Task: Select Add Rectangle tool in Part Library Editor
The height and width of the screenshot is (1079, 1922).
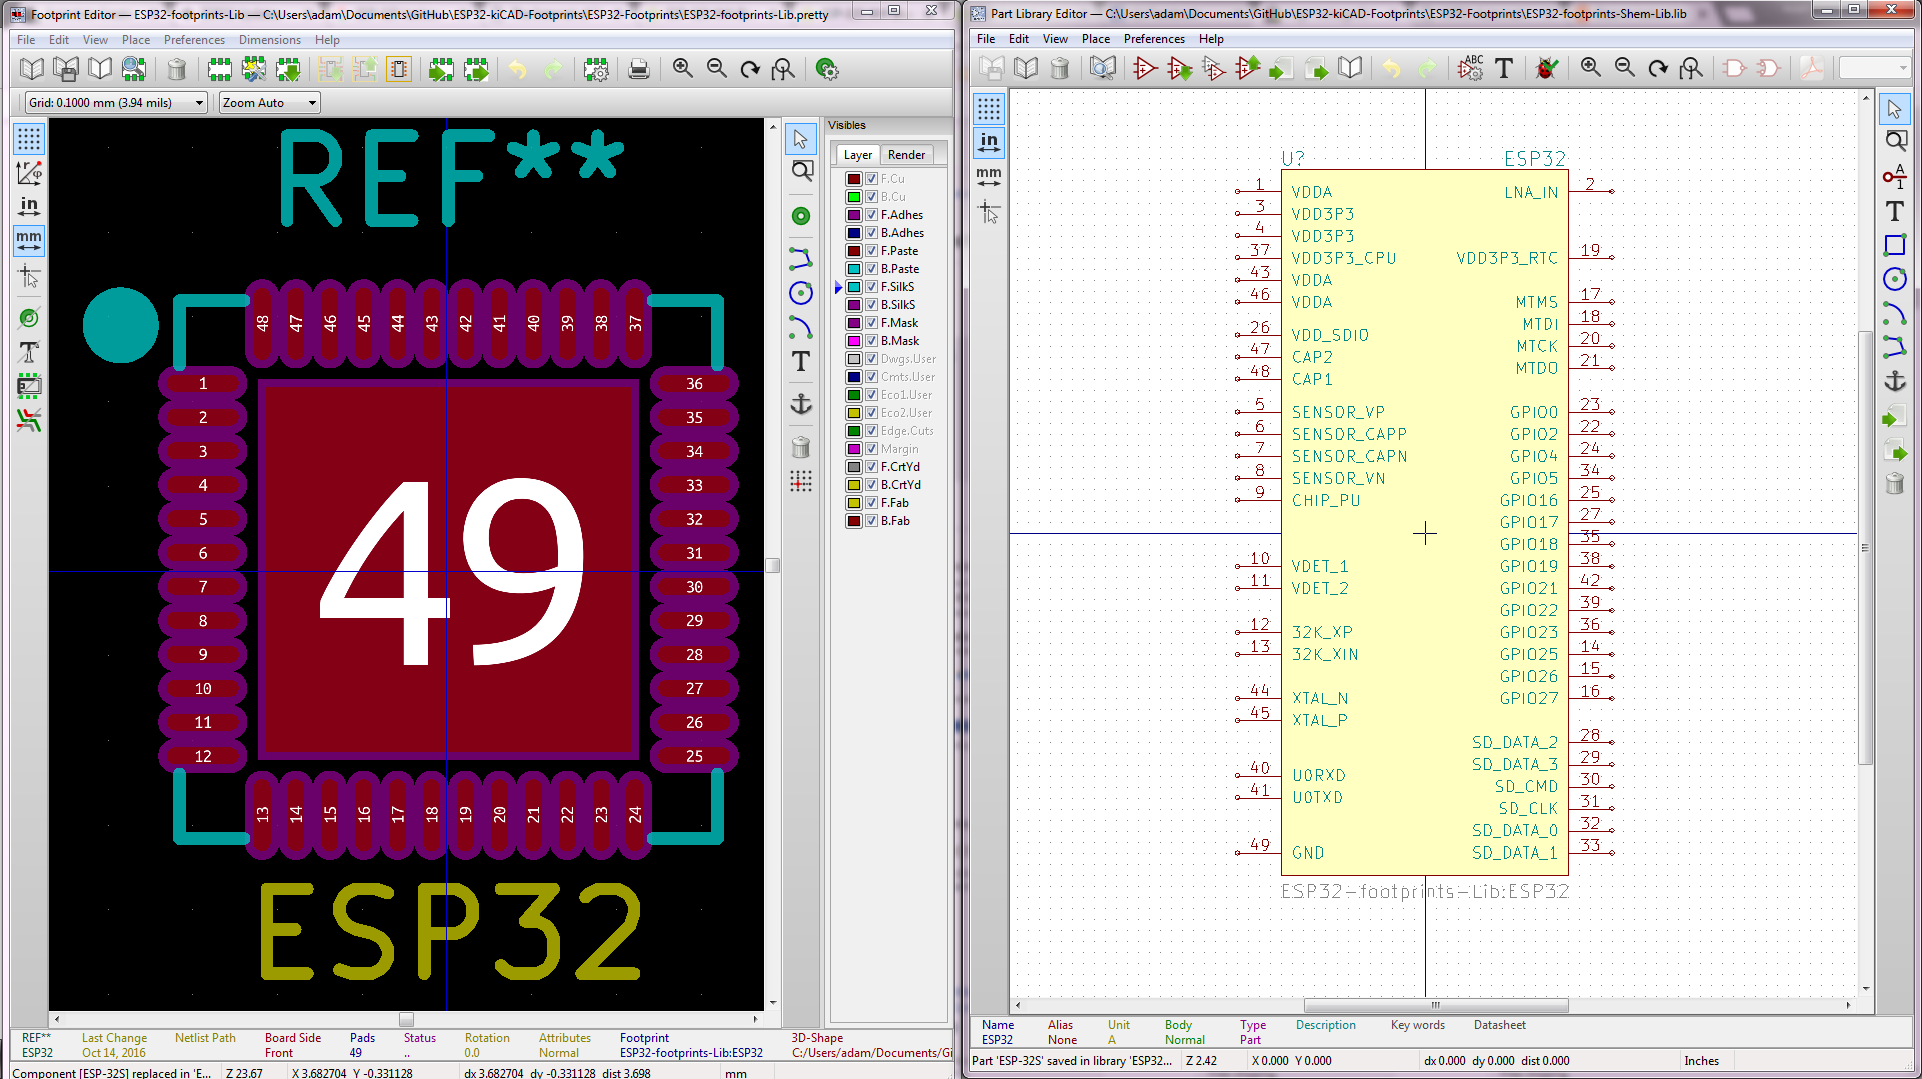Action: (x=1894, y=245)
